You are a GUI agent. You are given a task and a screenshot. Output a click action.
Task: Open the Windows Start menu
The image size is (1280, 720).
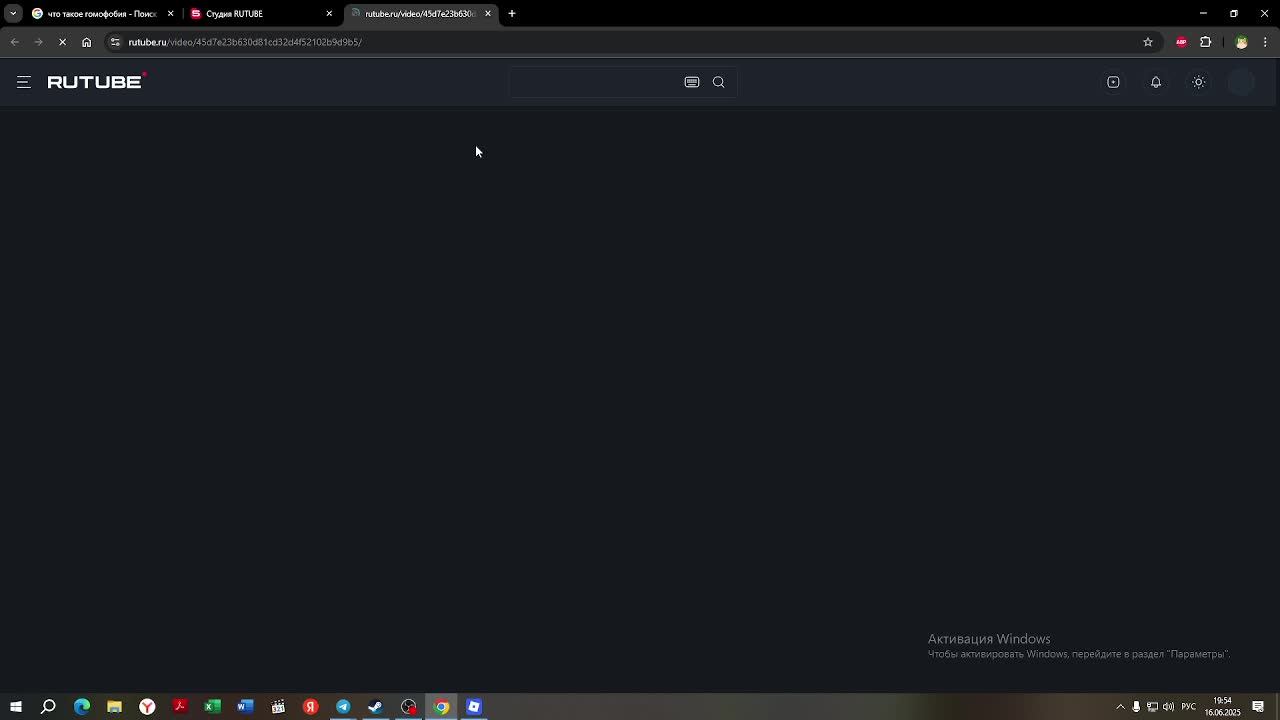pyautogui.click(x=16, y=707)
